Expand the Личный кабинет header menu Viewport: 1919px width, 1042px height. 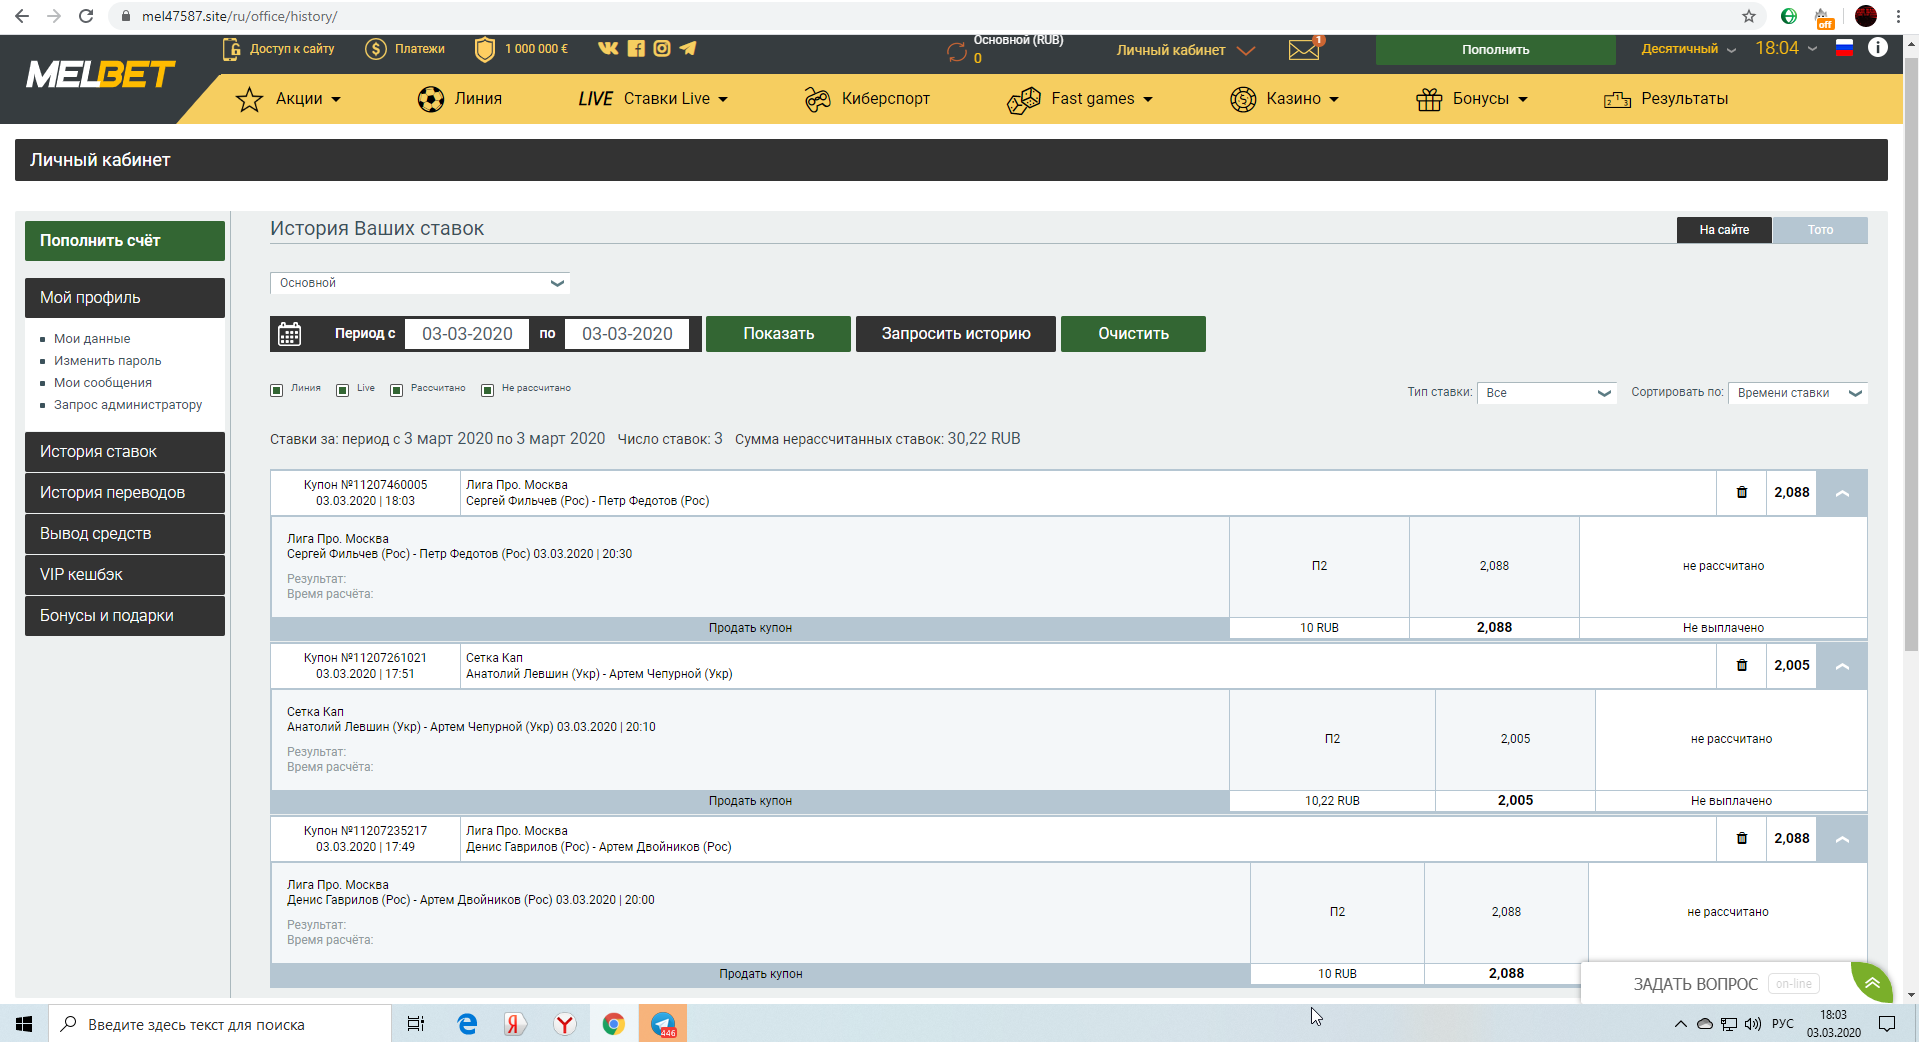tap(1185, 50)
